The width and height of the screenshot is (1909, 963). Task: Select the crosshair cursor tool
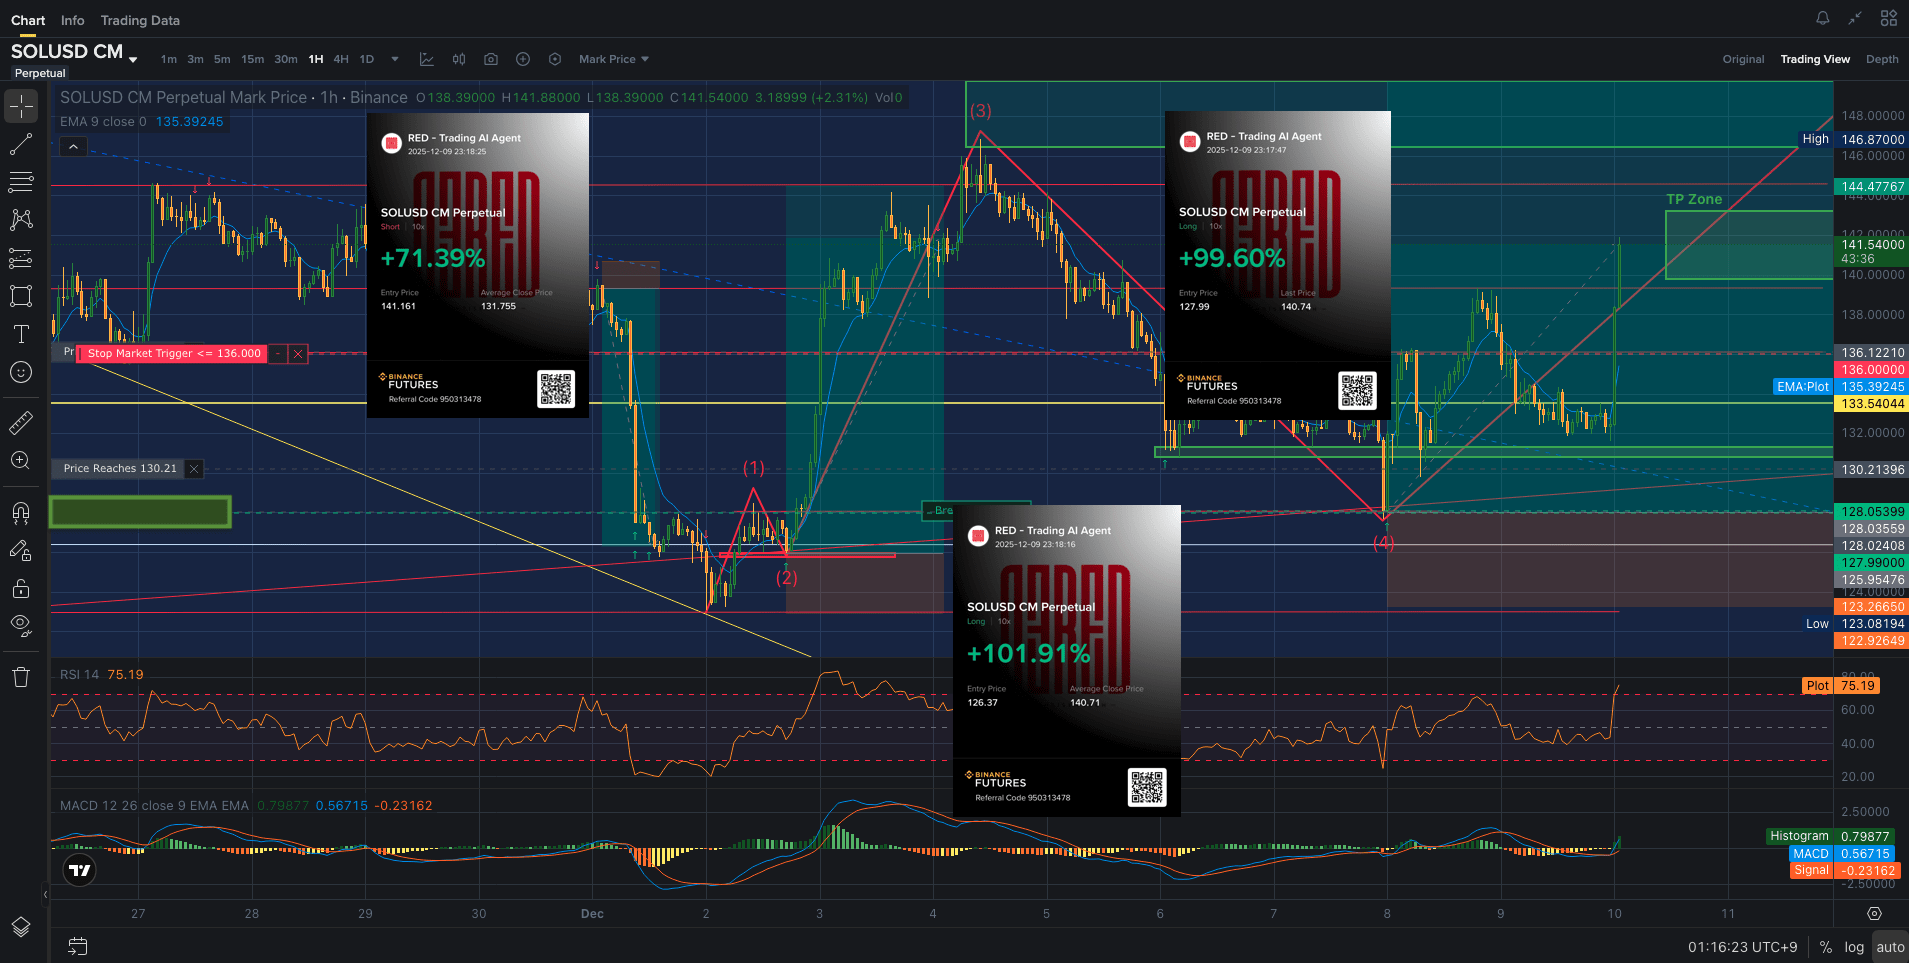(x=21, y=106)
